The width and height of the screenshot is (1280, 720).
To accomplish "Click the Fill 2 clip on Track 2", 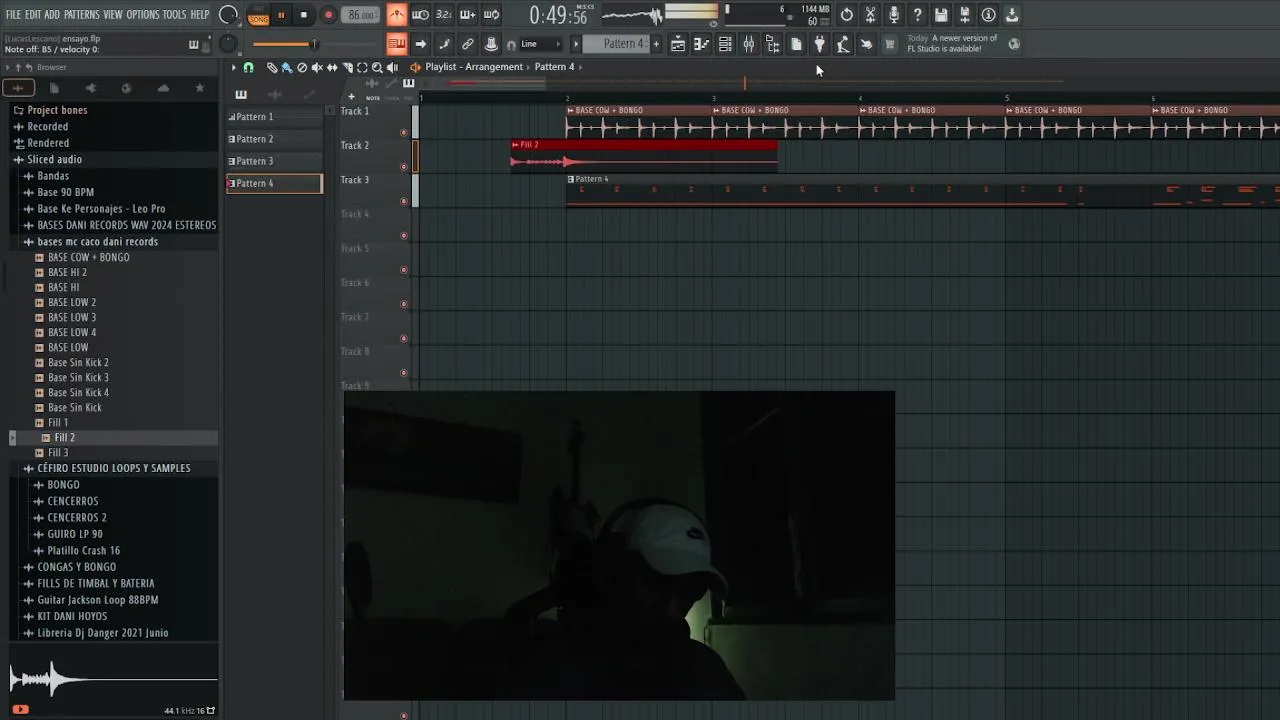I will (644, 155).
